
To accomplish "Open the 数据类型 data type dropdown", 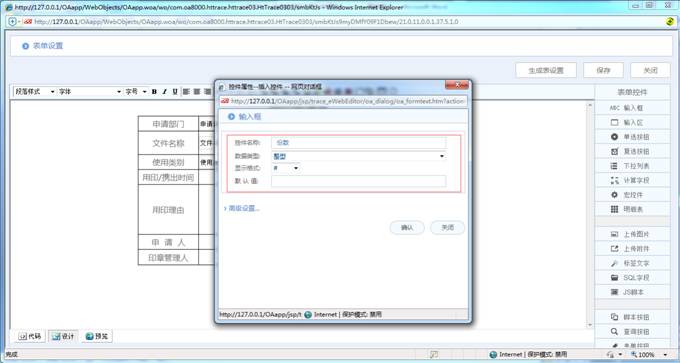I will coord(358,156).
